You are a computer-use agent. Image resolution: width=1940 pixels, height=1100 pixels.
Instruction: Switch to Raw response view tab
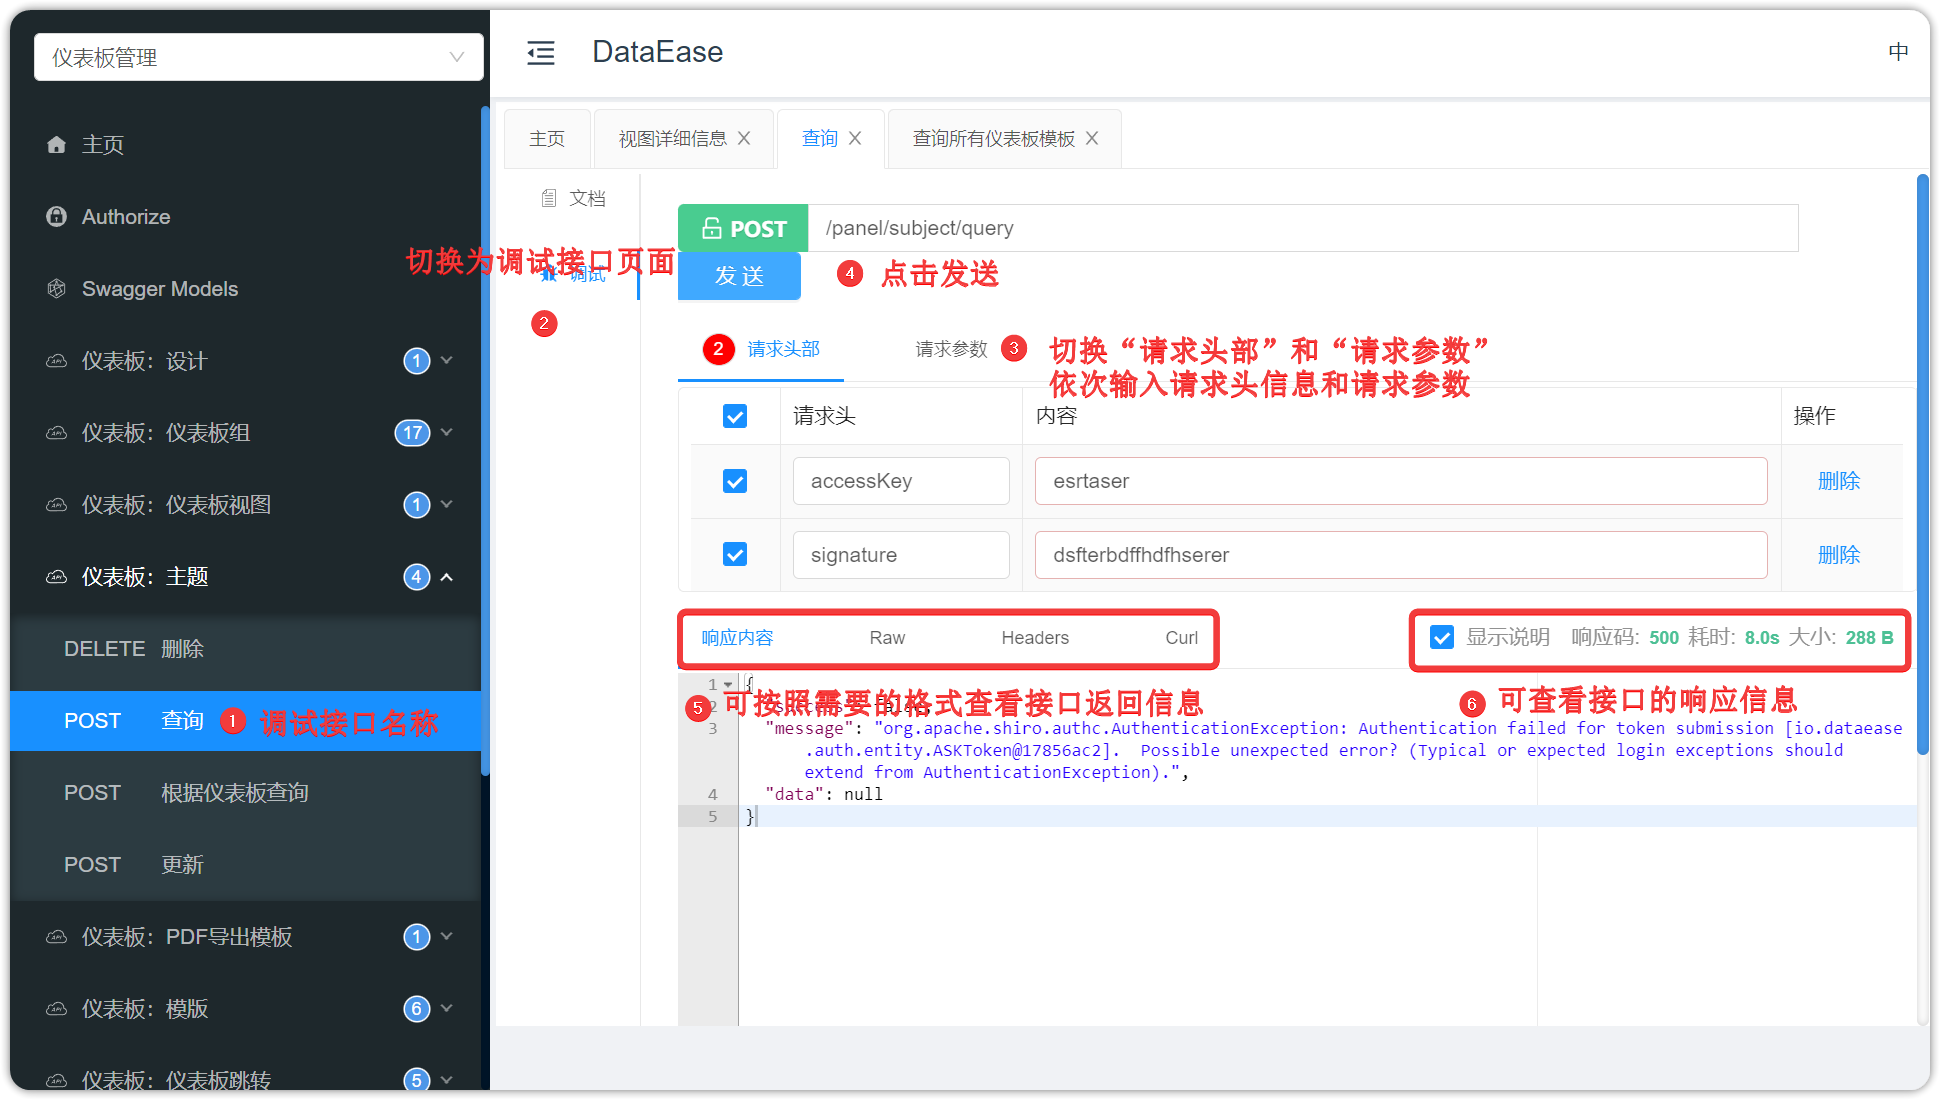[887, 637]
